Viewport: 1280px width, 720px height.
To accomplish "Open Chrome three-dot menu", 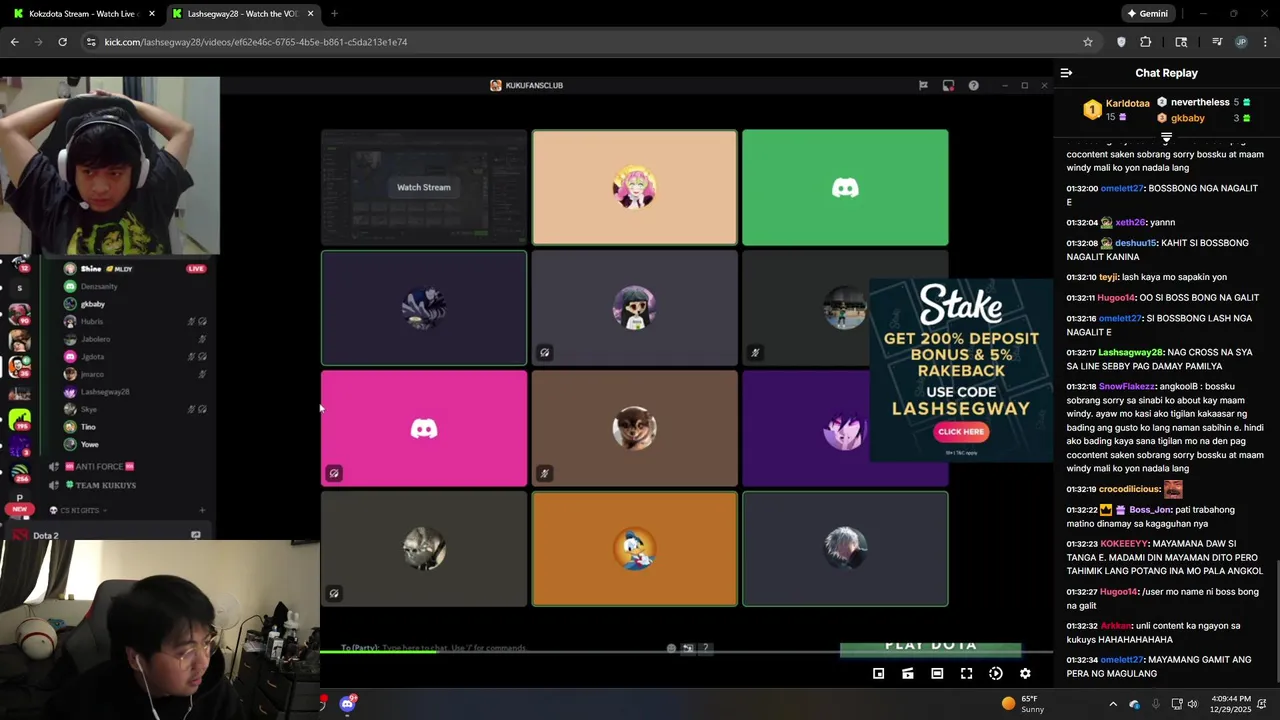I will (1265, 42).
